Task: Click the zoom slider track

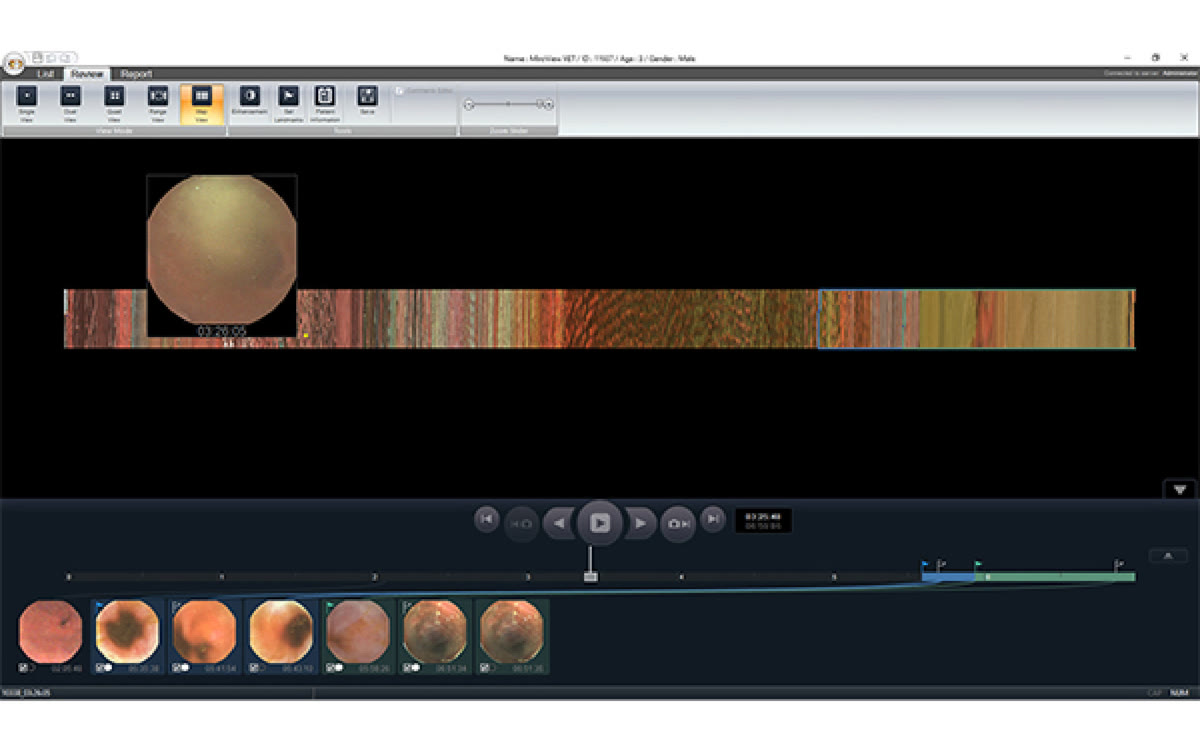Action: pos(508,103)
